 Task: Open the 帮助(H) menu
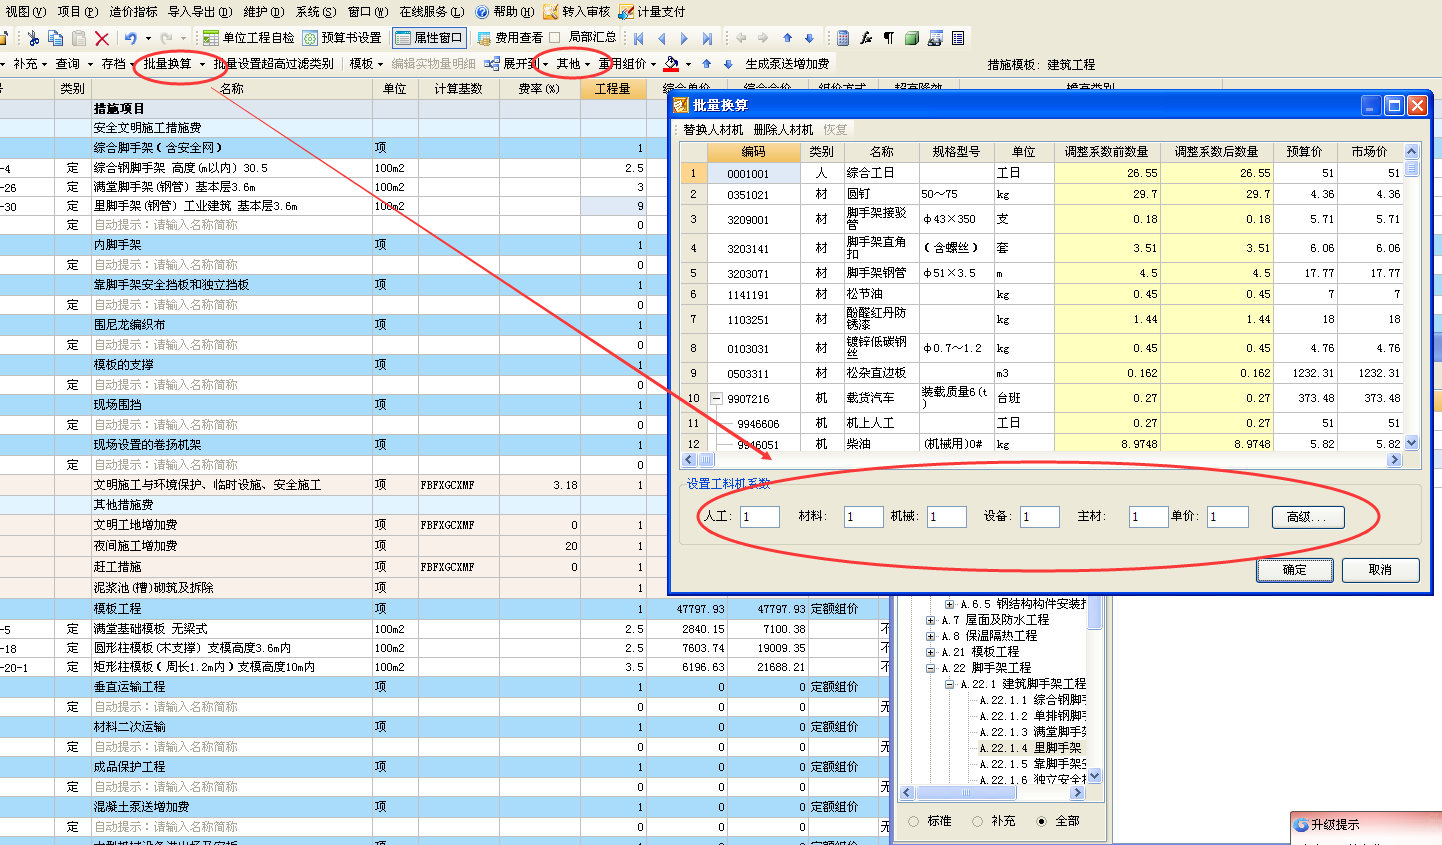pyautogui.click(x=505, y=12)
